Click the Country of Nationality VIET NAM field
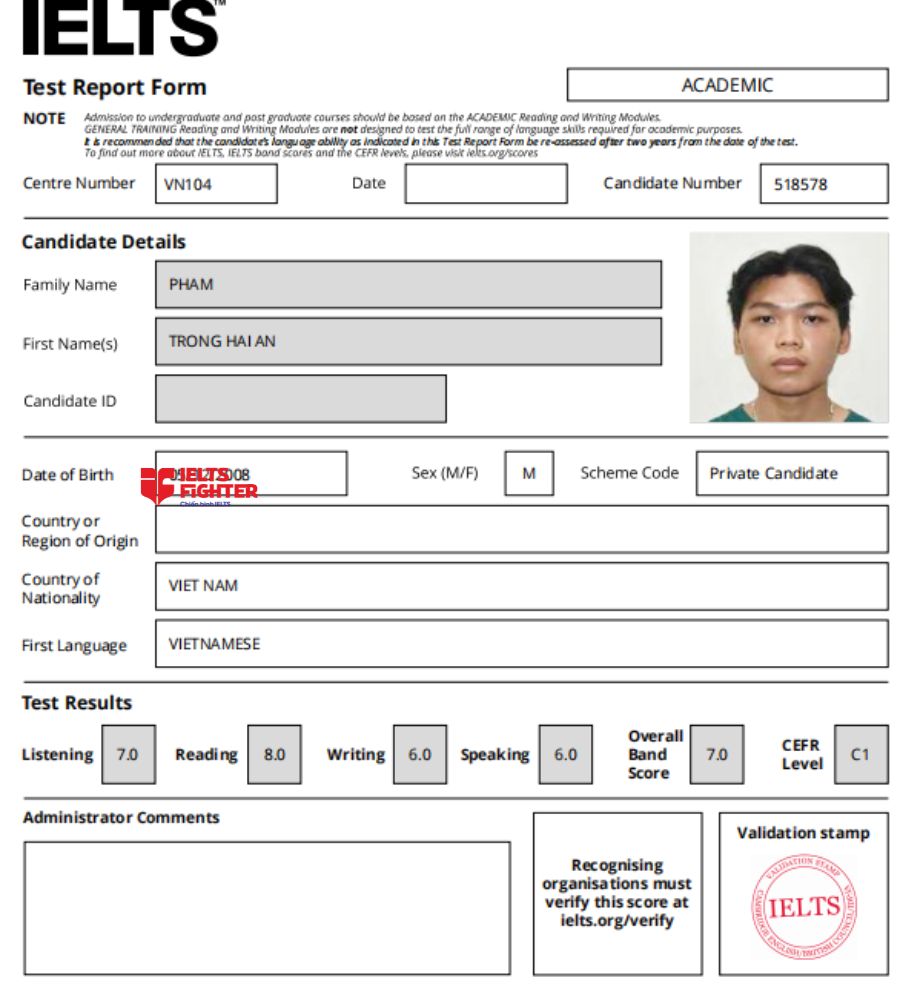The image size is (900, 1000). click(522, 586)
